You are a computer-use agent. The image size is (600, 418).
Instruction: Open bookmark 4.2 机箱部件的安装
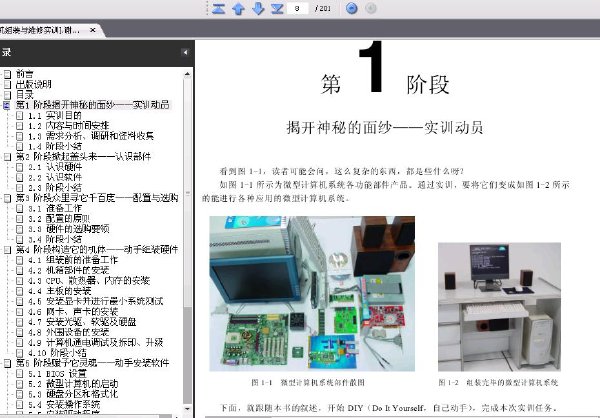69,270
